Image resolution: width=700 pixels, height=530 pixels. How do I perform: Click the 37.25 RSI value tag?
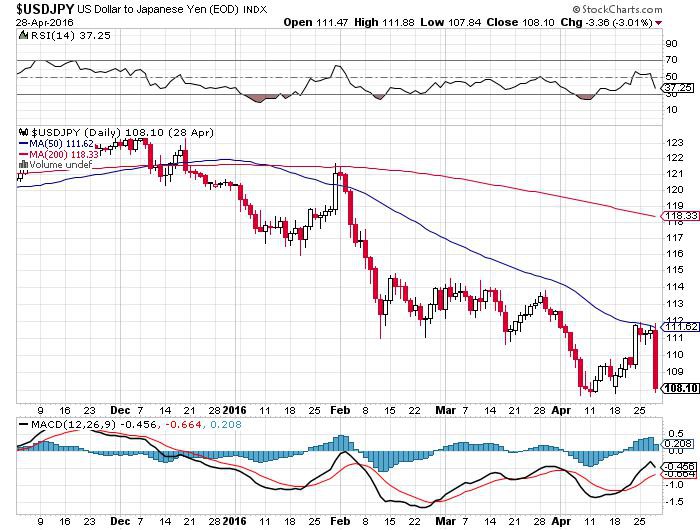[676, 87]
